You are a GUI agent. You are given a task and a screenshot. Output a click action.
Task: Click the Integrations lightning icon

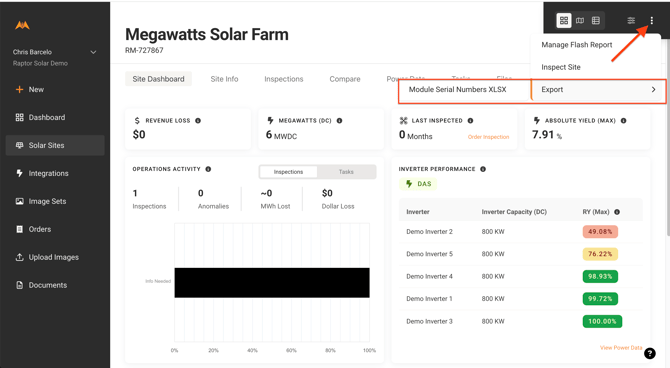point(19,173)
